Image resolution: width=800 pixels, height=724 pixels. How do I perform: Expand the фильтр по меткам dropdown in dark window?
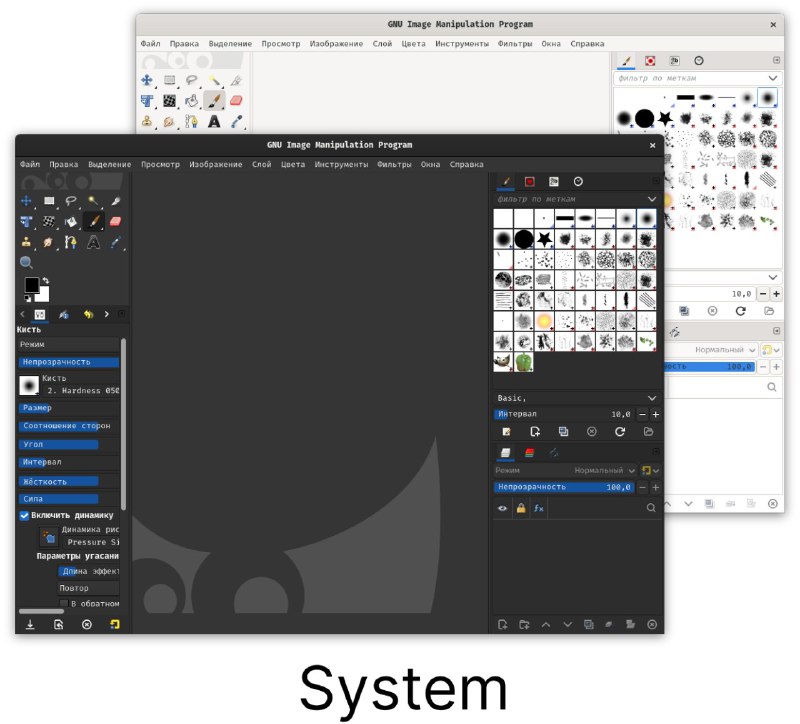pyautogui.click(x=652, y=199)
